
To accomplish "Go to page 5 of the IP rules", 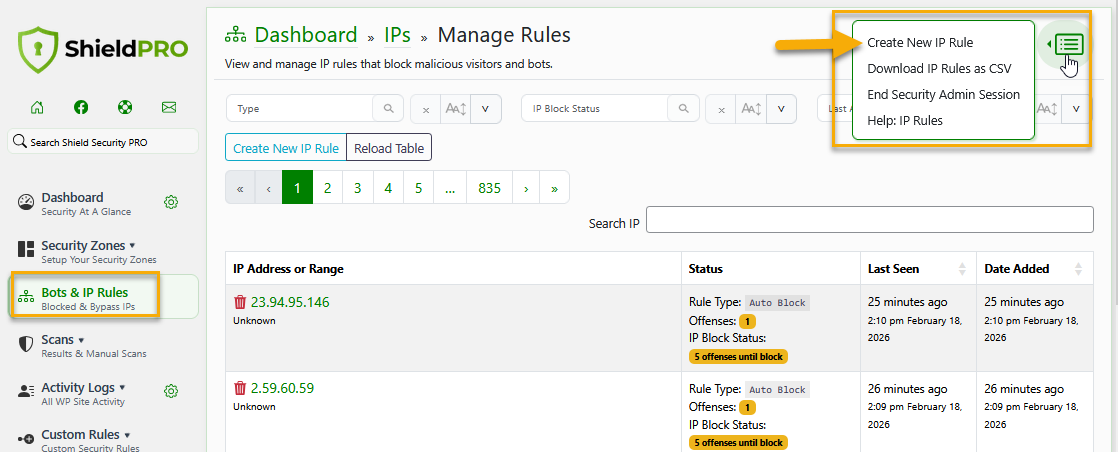I will (x=419, y=189).
